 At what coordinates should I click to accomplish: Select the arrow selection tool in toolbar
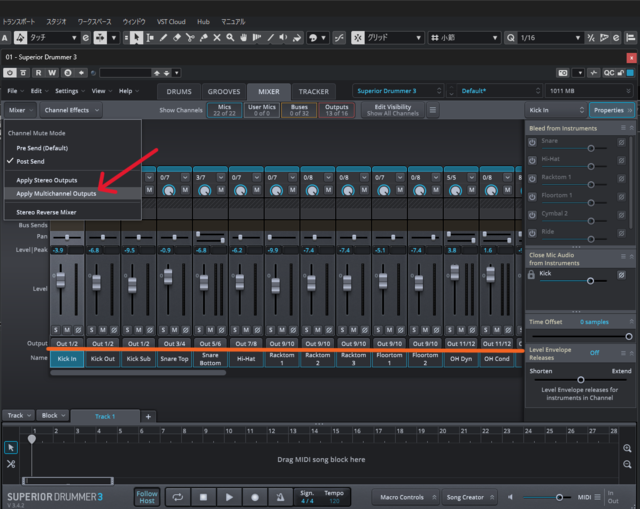[136, 37]
